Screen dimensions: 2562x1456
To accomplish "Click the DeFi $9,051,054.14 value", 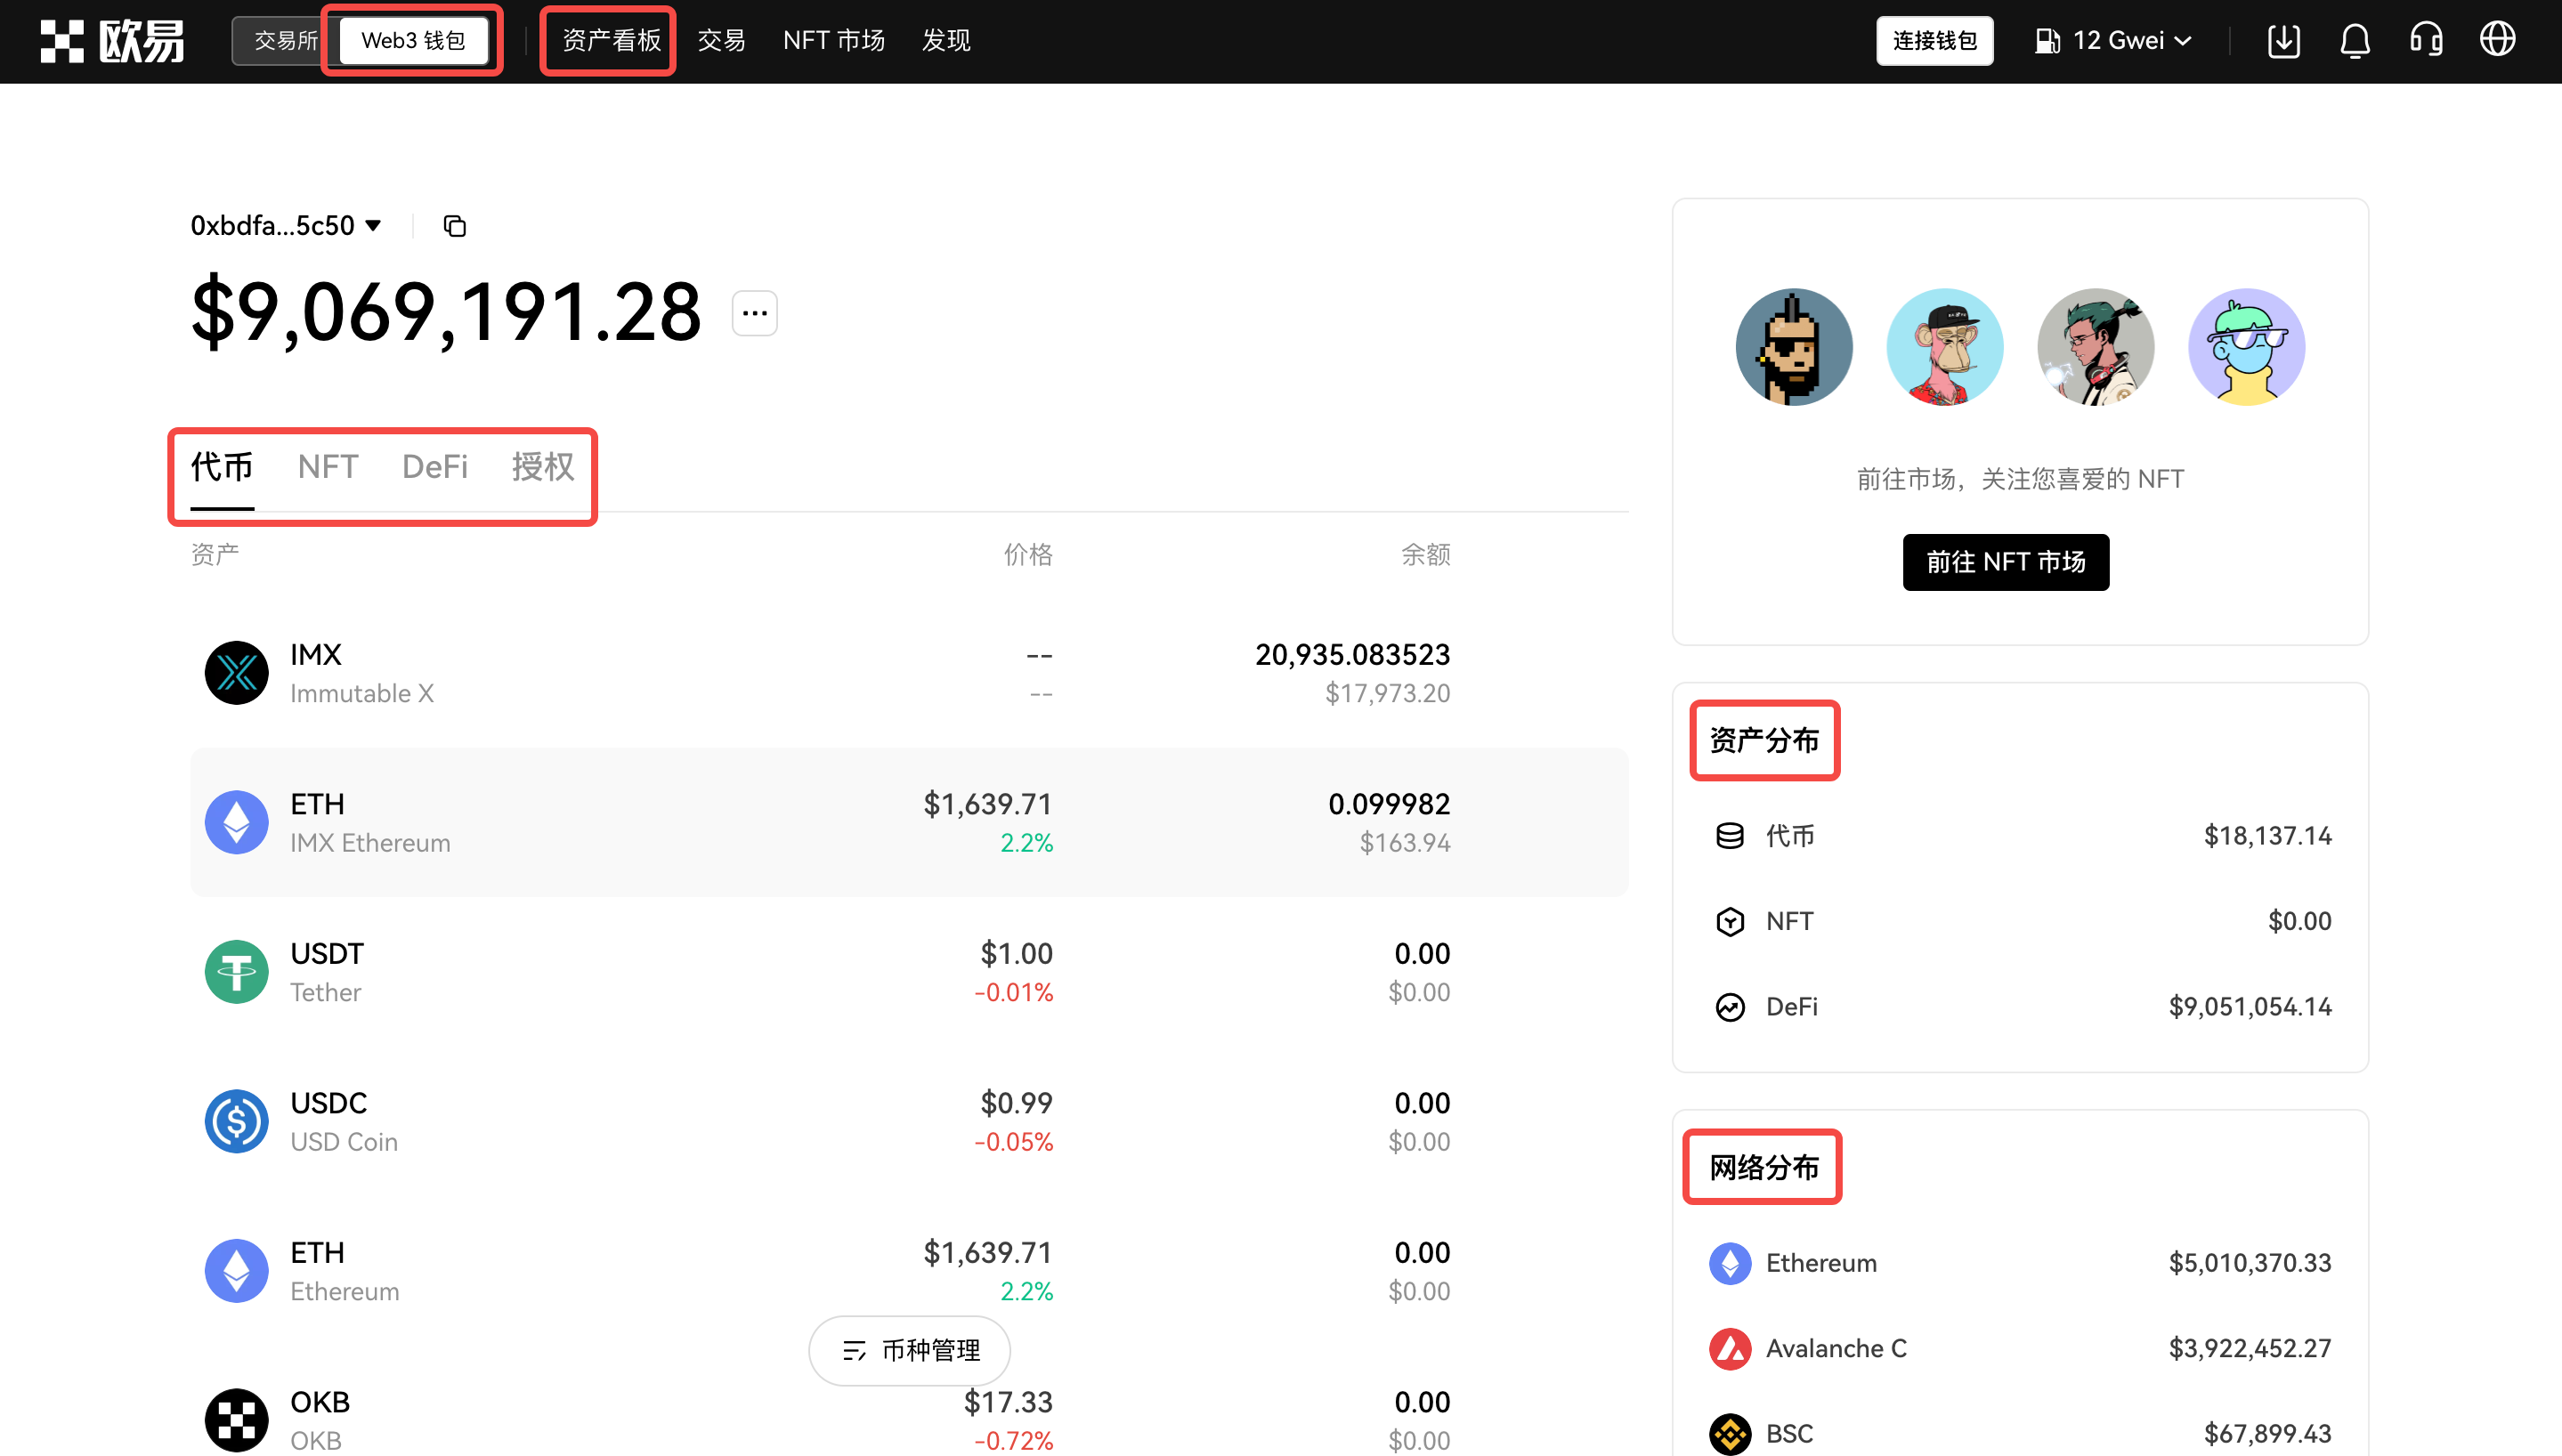I will [2250, 1007].
